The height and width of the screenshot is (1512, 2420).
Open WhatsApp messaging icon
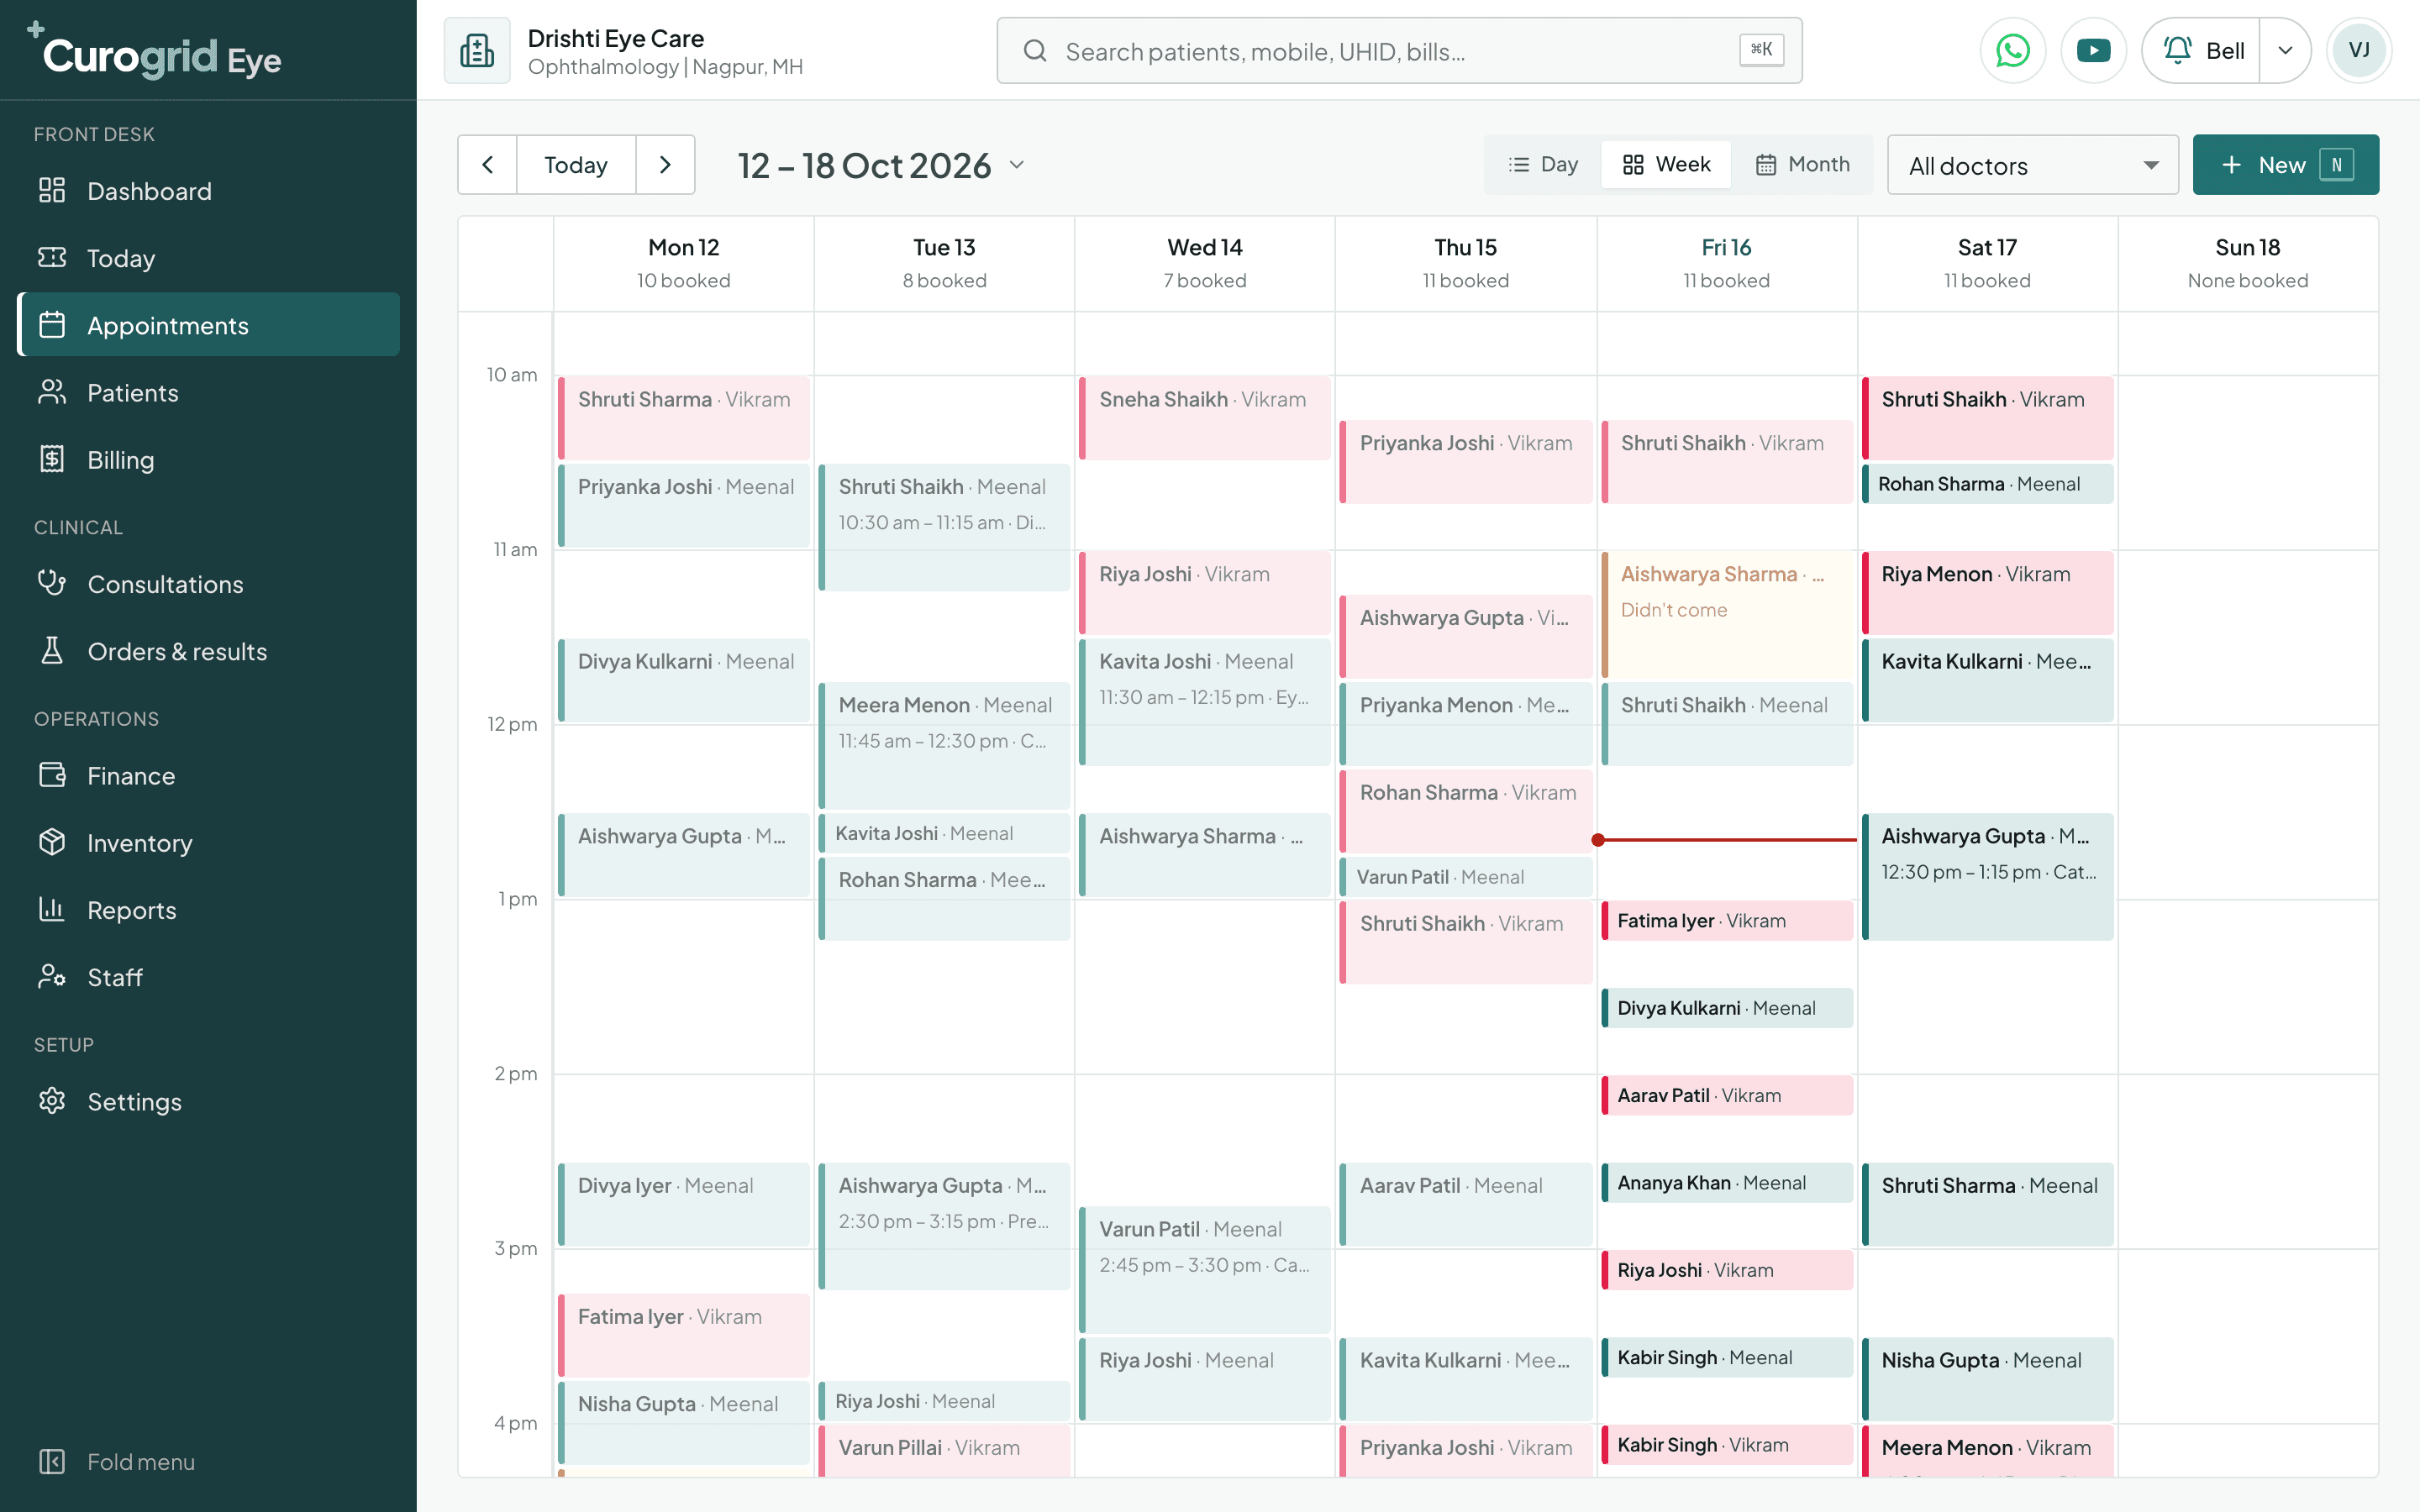(2012, 50)
